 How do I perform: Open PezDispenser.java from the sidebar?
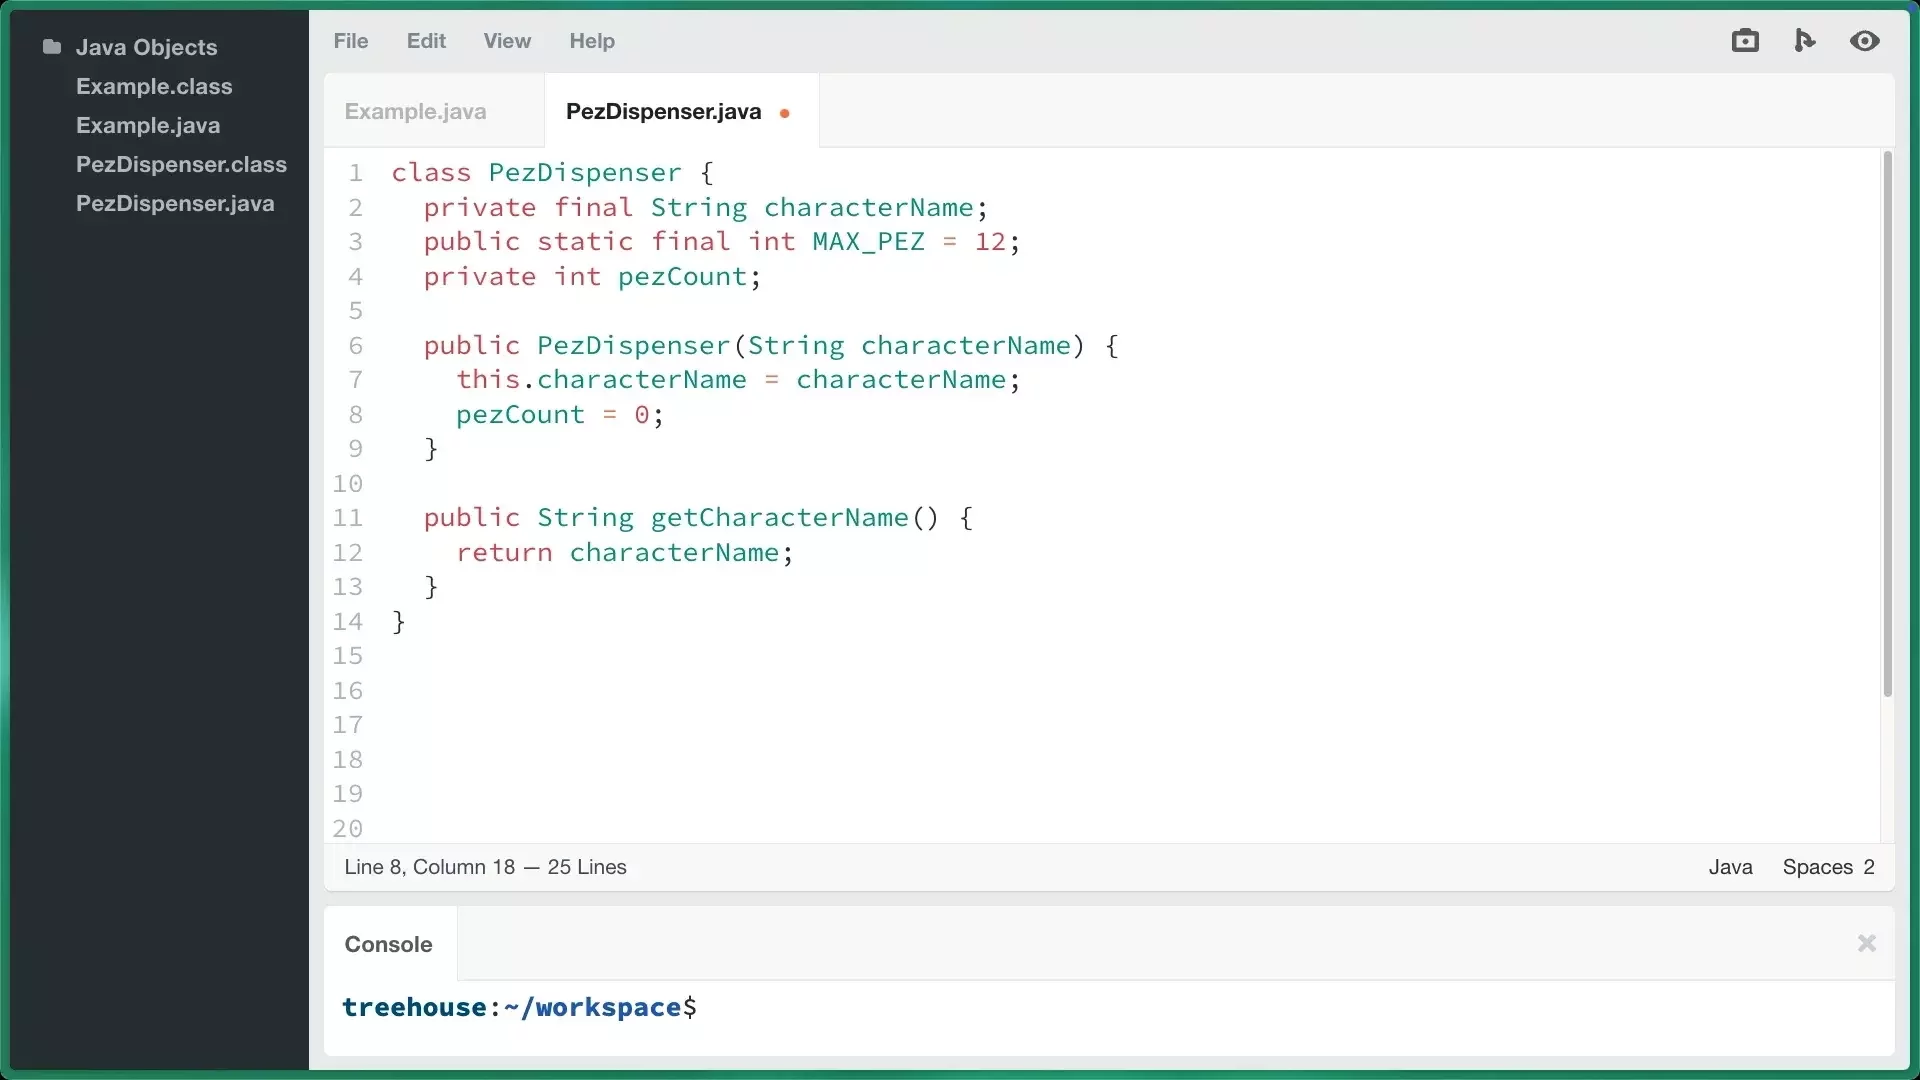click(x=176, y=204)
